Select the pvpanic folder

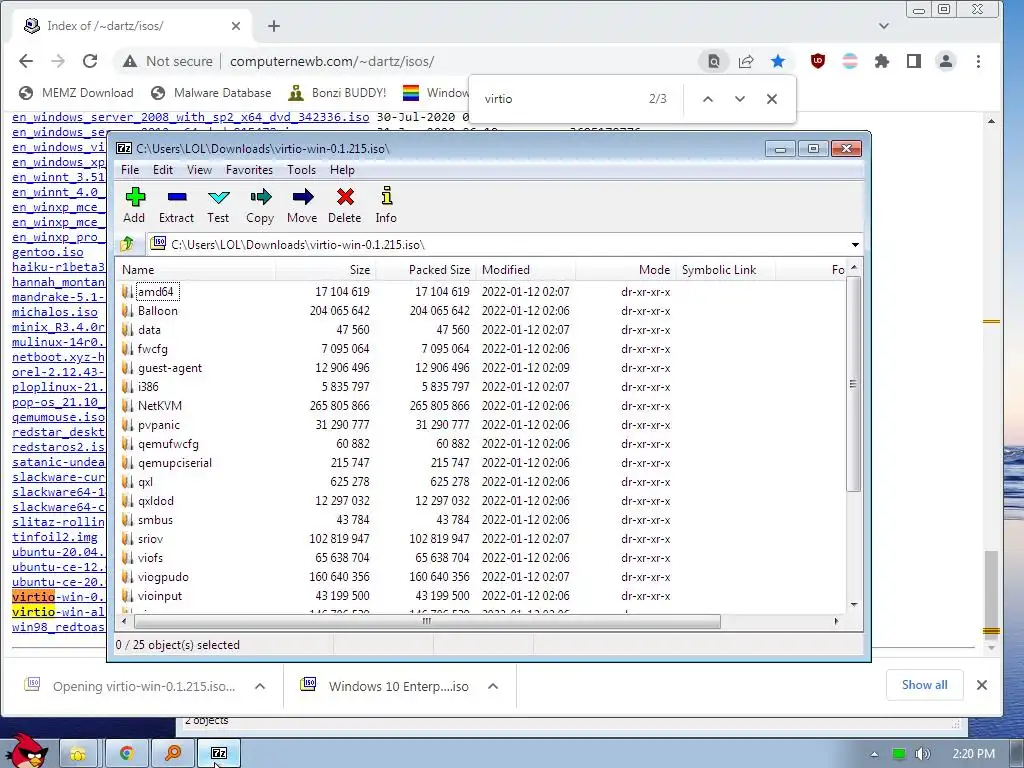tap(158, 424)
